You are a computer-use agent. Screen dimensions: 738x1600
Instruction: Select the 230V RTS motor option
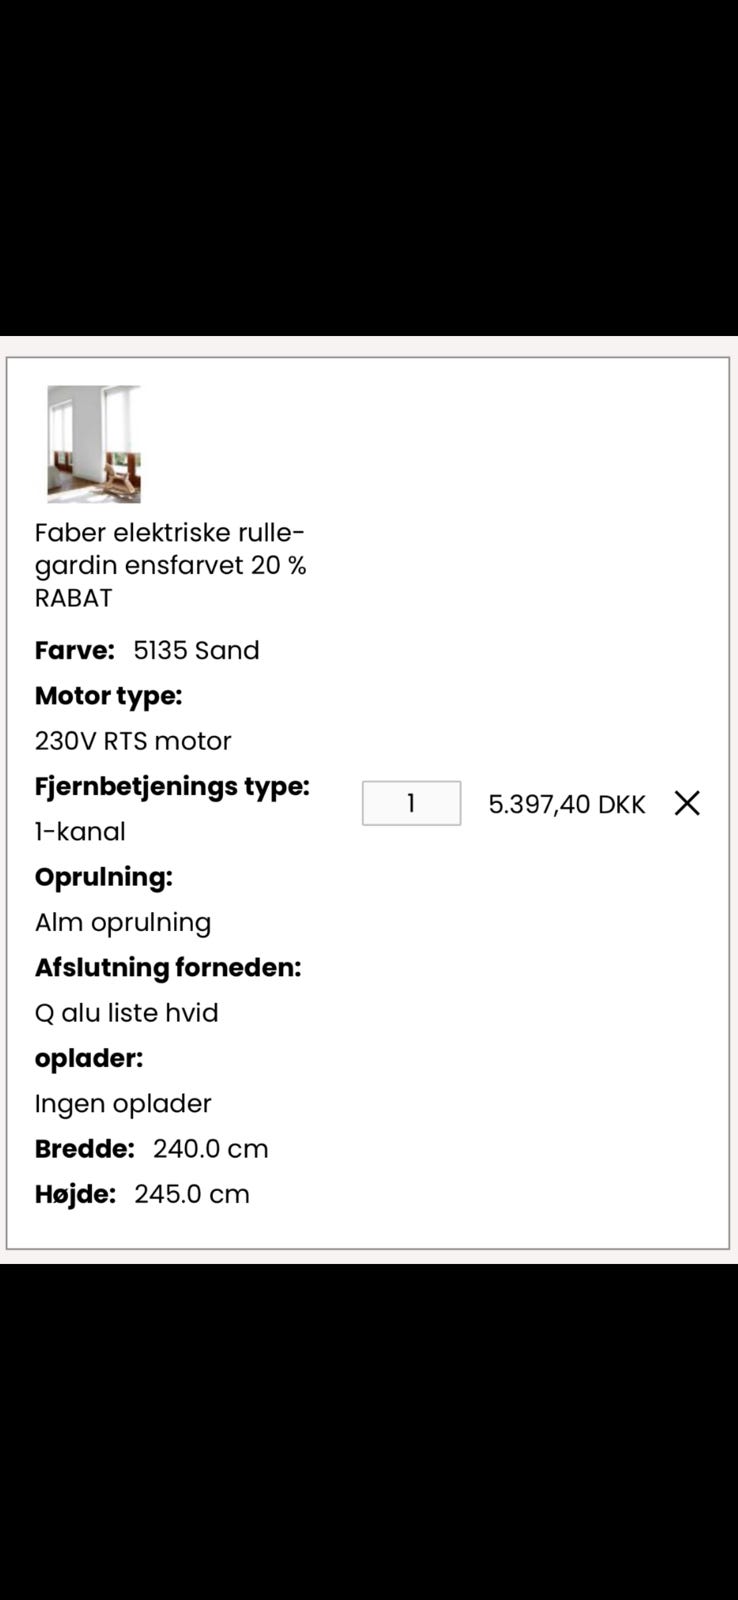coord(133,741)
